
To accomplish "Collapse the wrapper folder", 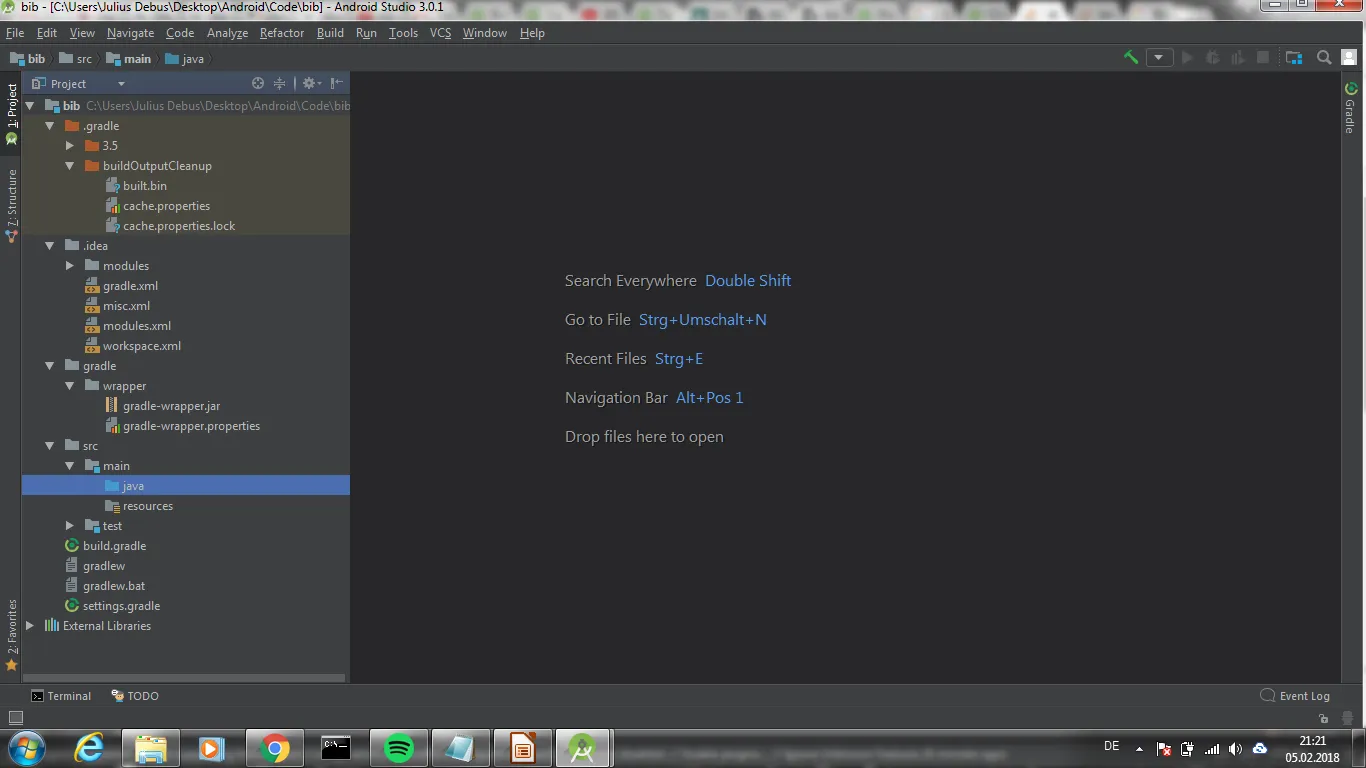I will point(70,386).
